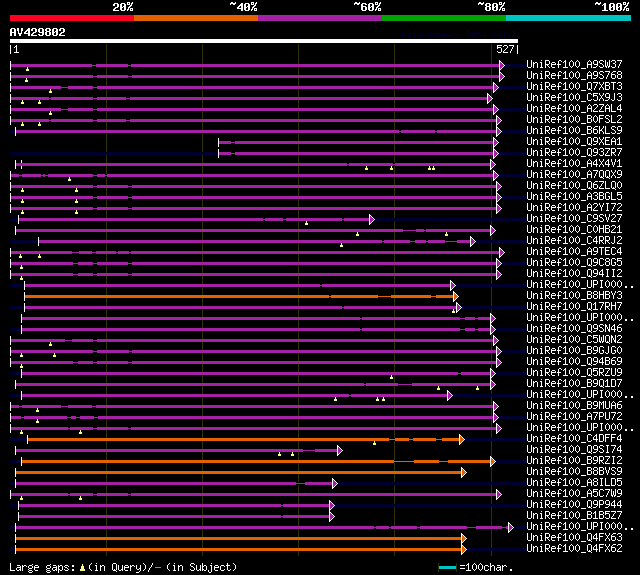Image resolution: width=640 pixels, height=575 pixels.
Task: Click hit label UniRef100_Q9XEA1
Action: point(574,142)
